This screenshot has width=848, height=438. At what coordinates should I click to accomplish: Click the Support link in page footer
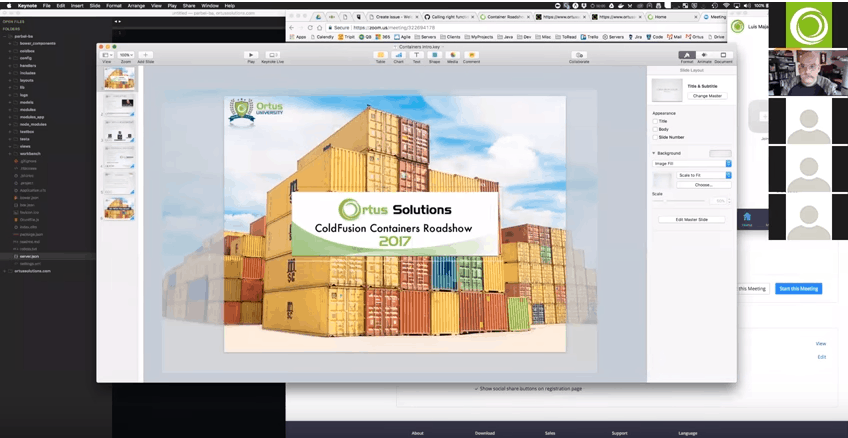pos(619,433)
